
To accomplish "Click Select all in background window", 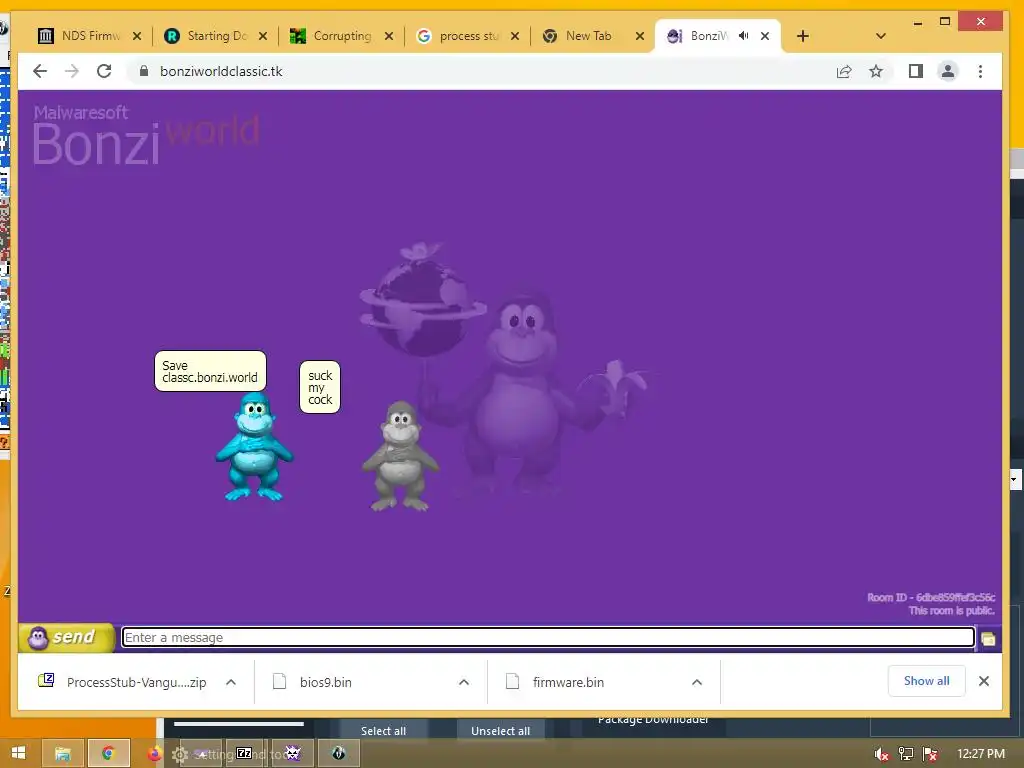I will (383, 730).
